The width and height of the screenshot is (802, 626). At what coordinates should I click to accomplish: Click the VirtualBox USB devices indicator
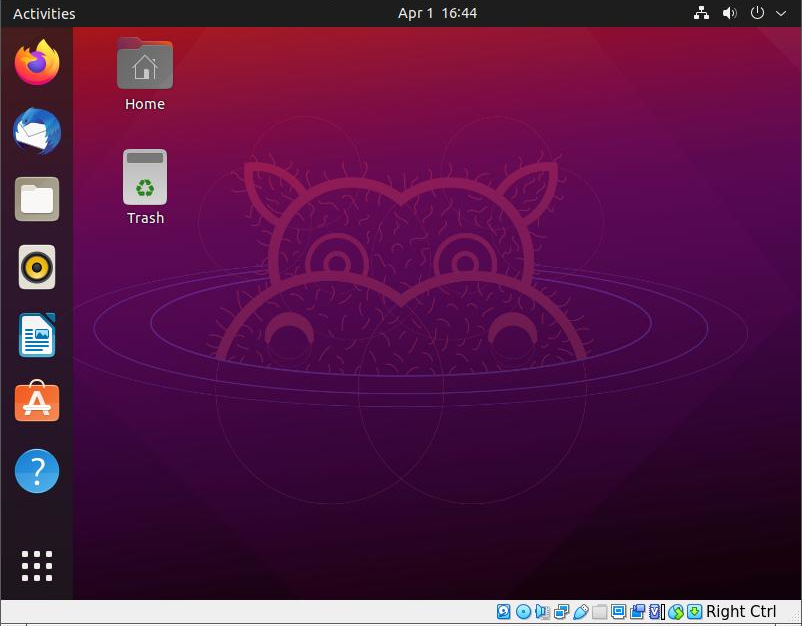(x=581, y=611)
